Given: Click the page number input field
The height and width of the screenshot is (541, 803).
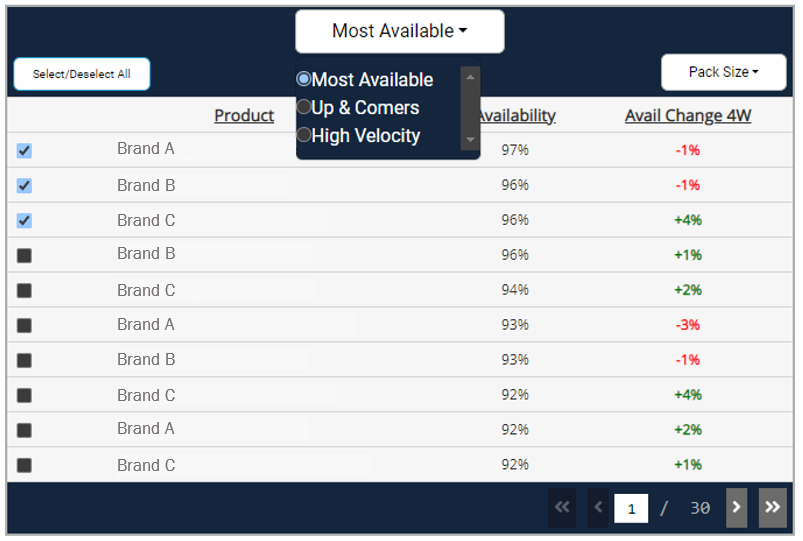Looking at the screenshot, I should (x=631, y=508).
